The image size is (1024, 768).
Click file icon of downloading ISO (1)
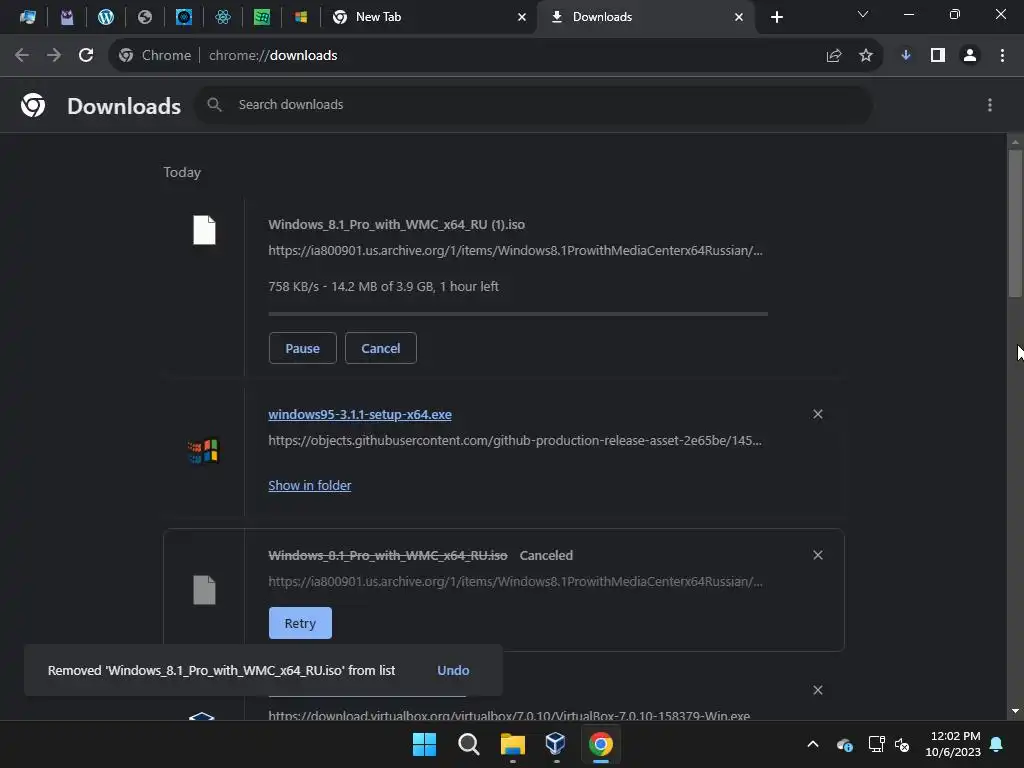pos(204,230)
